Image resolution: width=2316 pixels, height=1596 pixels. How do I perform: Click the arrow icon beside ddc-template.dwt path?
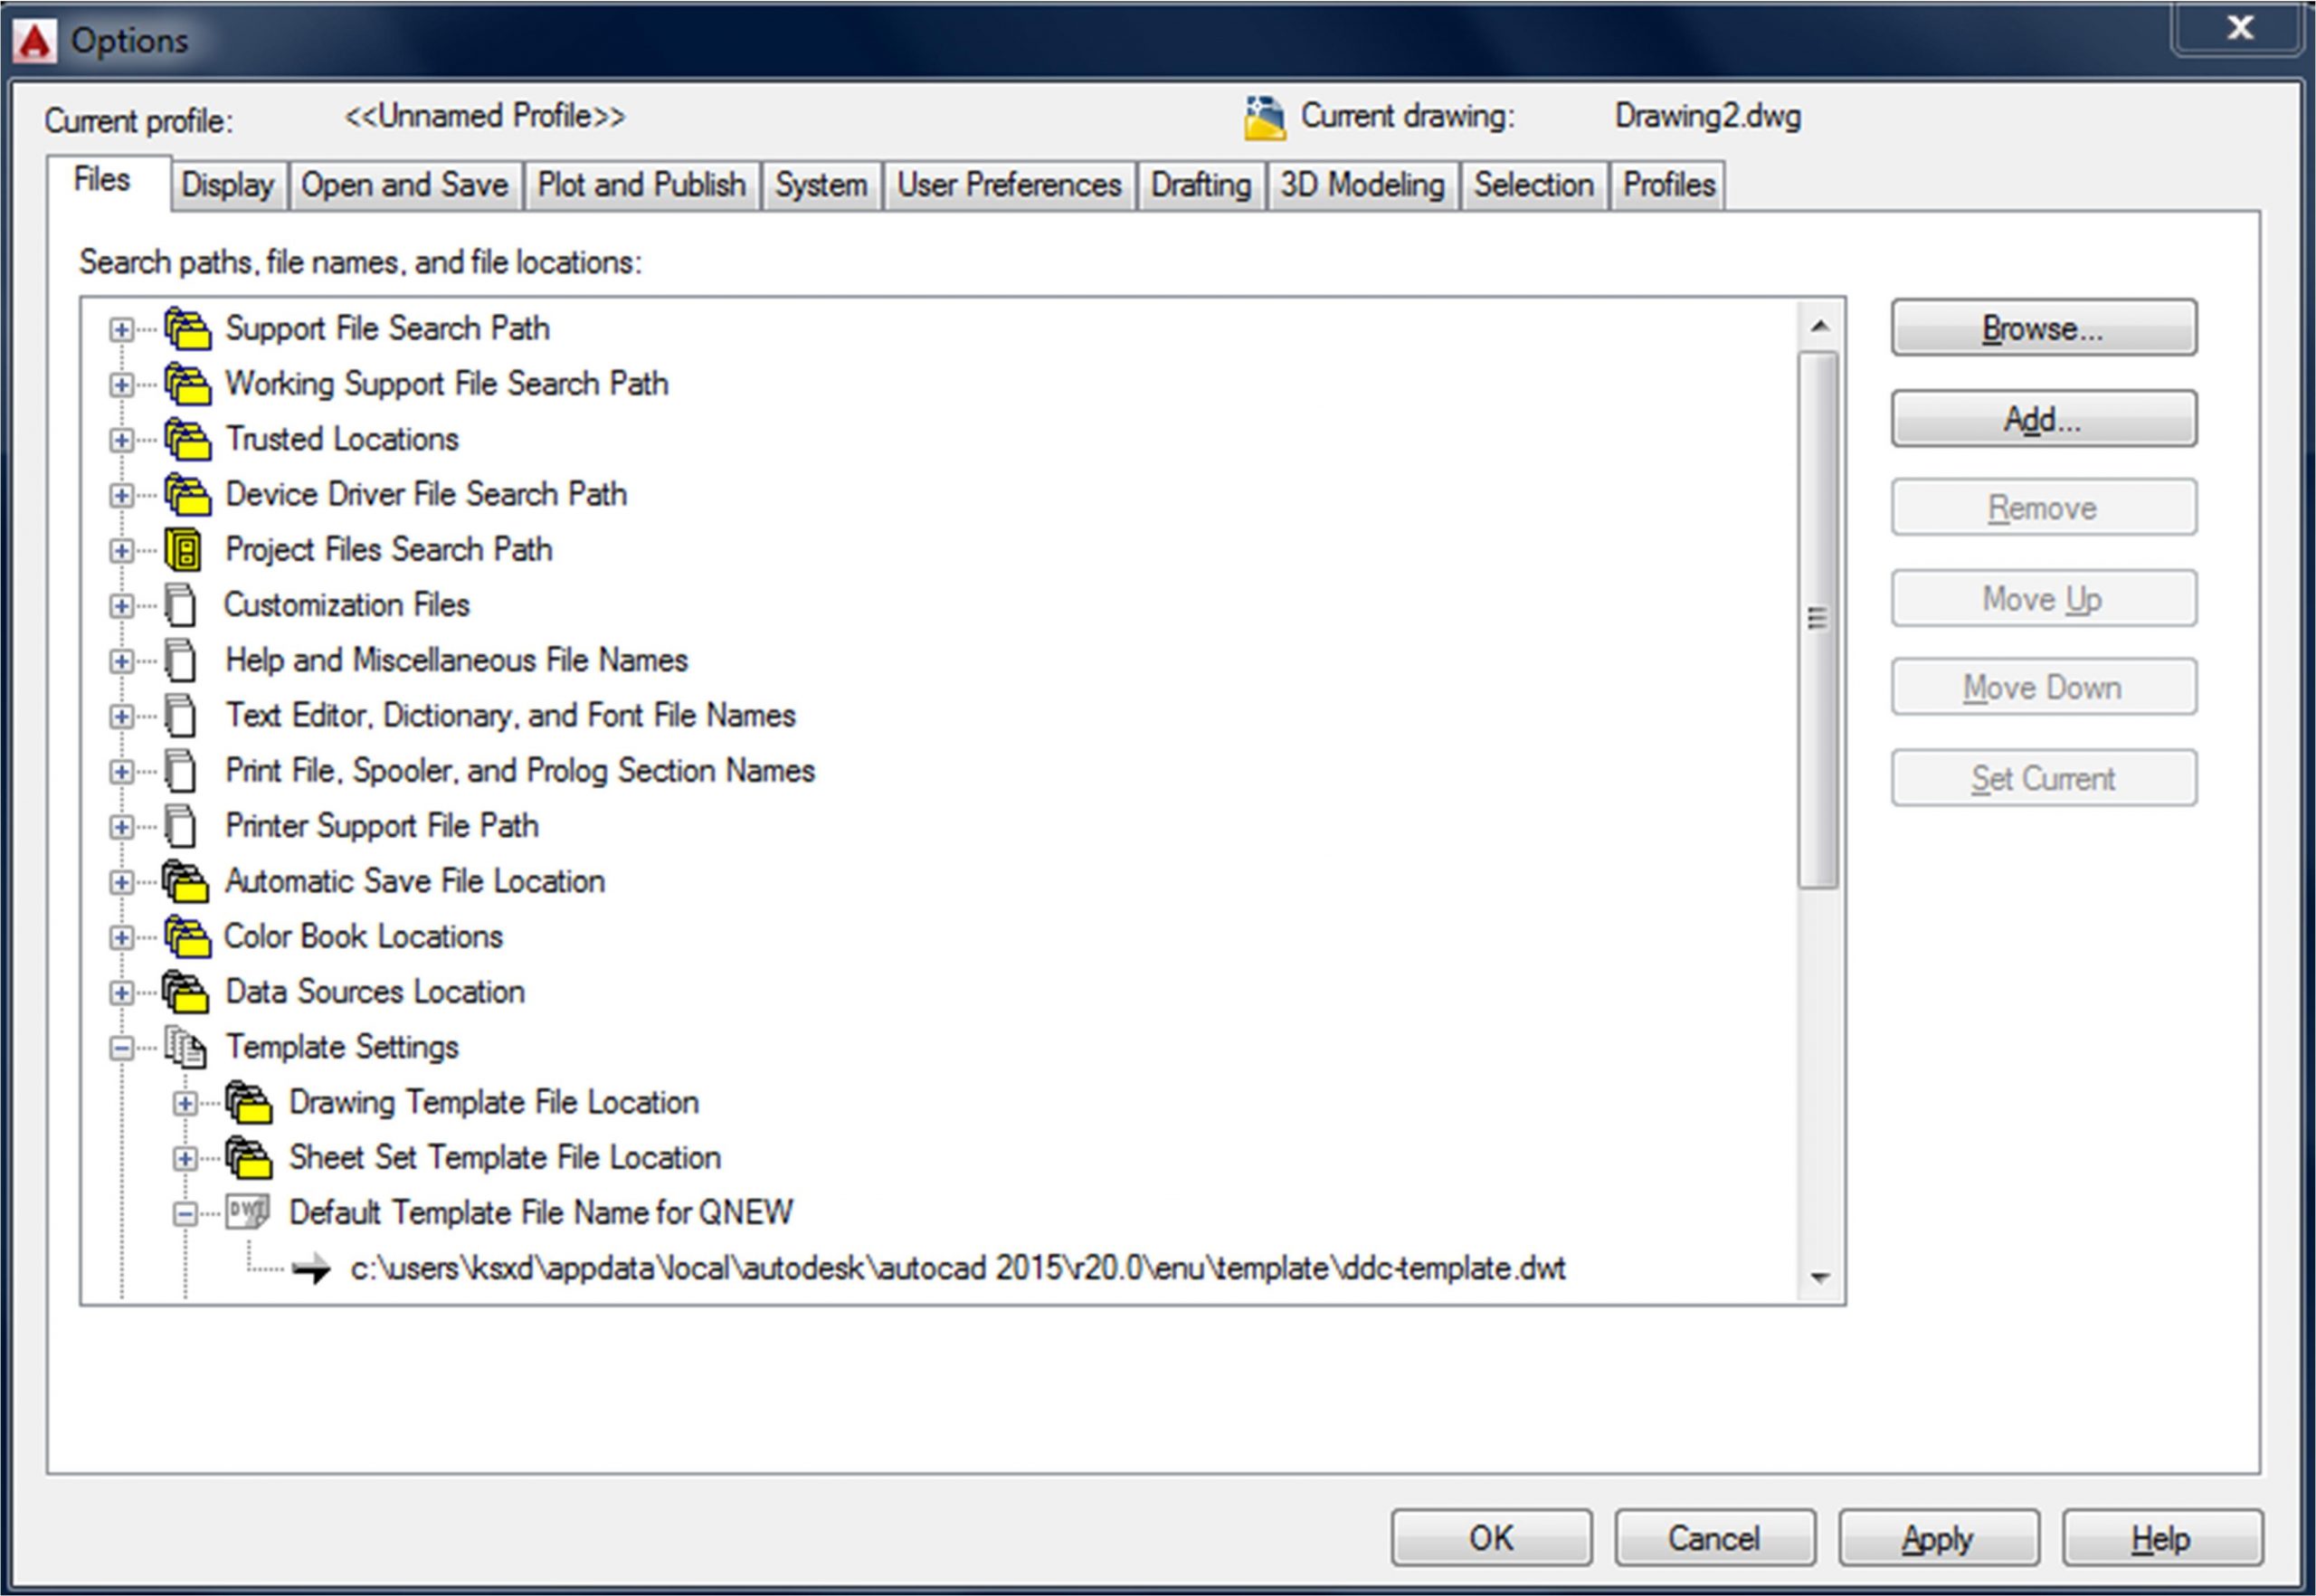(311, 1269)
